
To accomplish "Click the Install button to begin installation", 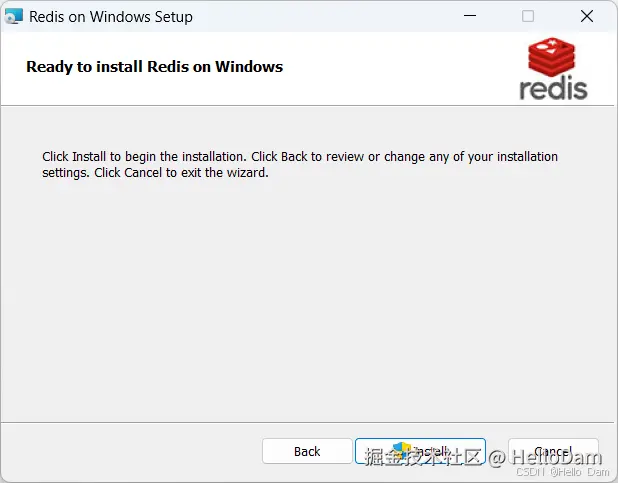I will tap(420, 451).
